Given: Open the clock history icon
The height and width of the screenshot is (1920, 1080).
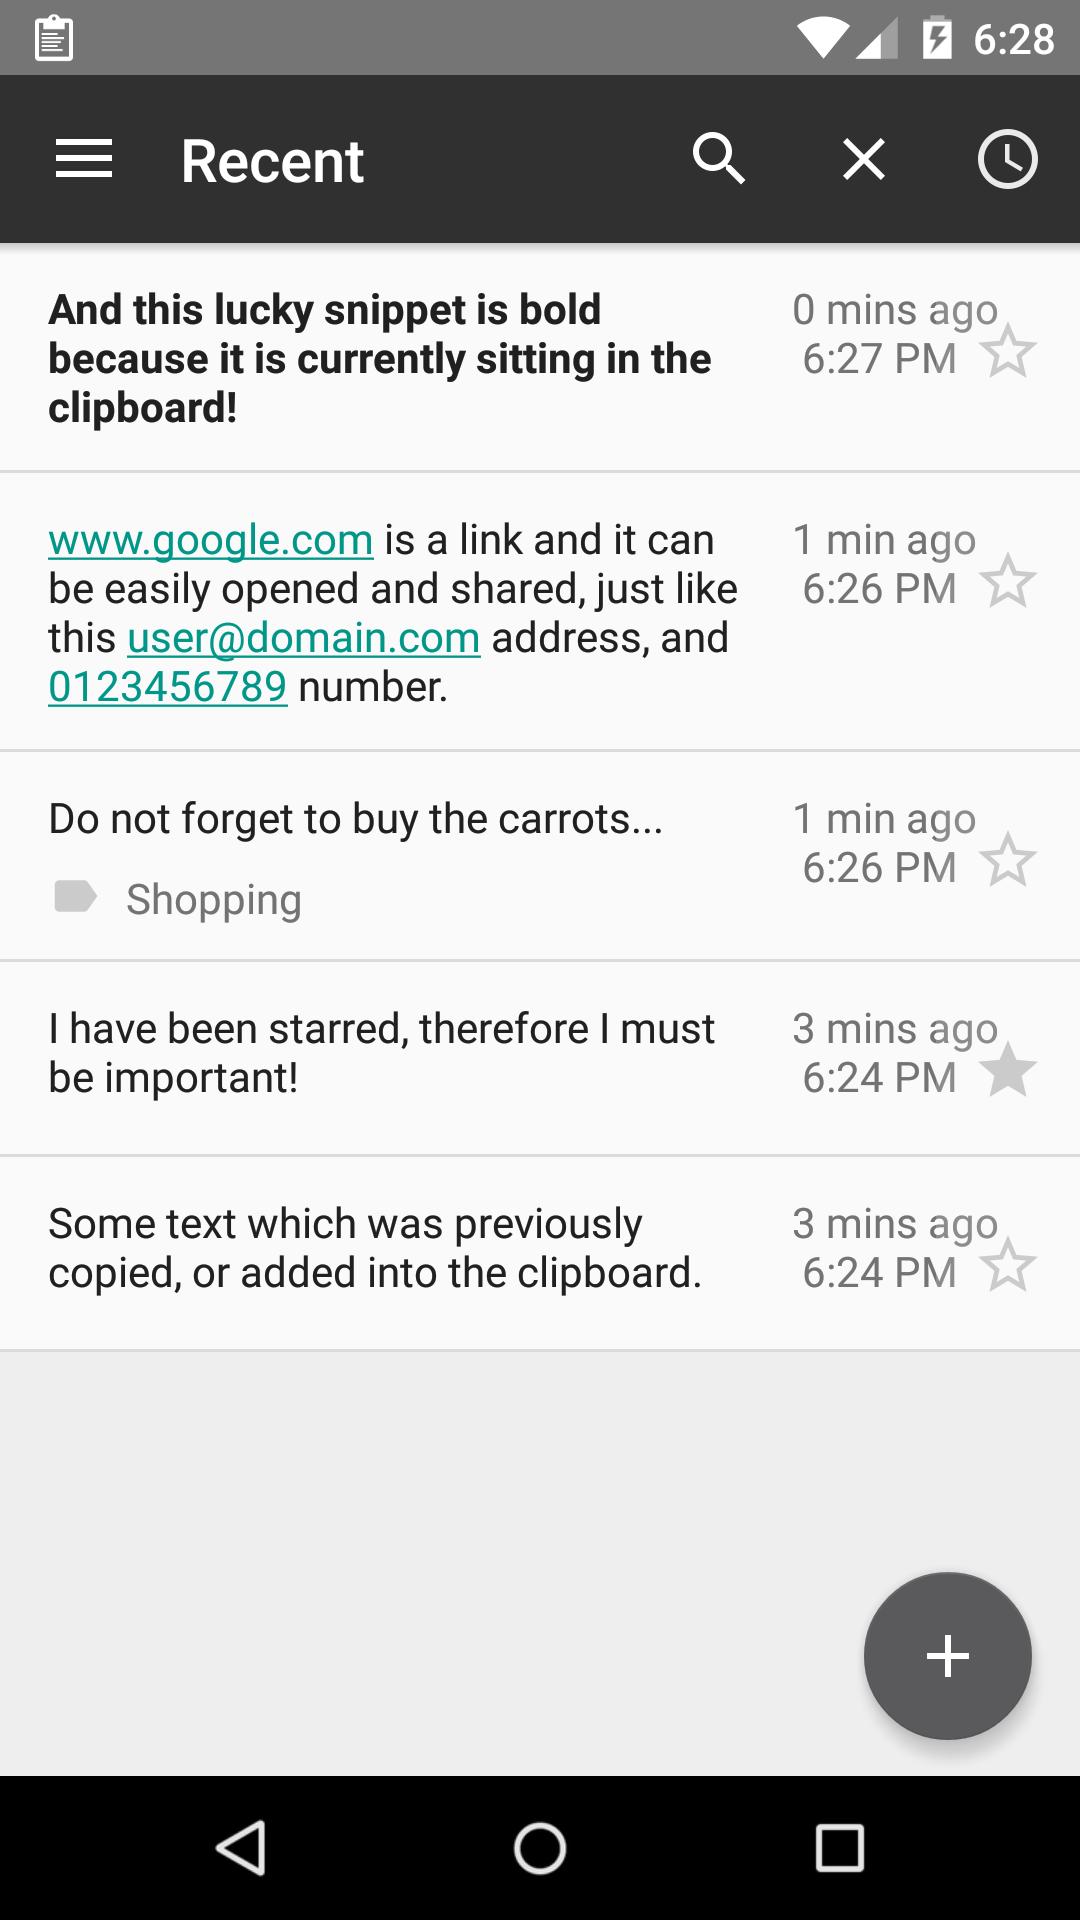Looking at the screenshot, I should point(1007,160).
